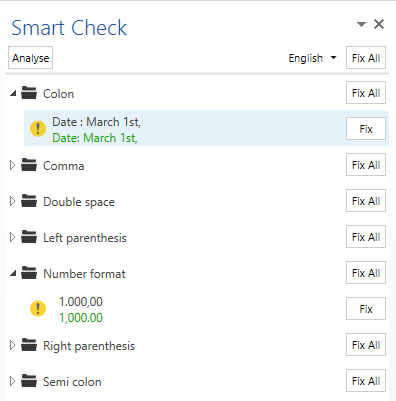The height and width of the screenshot is (401, 396).
Task: Click the Number format folder icon
Action: point(29,273)
